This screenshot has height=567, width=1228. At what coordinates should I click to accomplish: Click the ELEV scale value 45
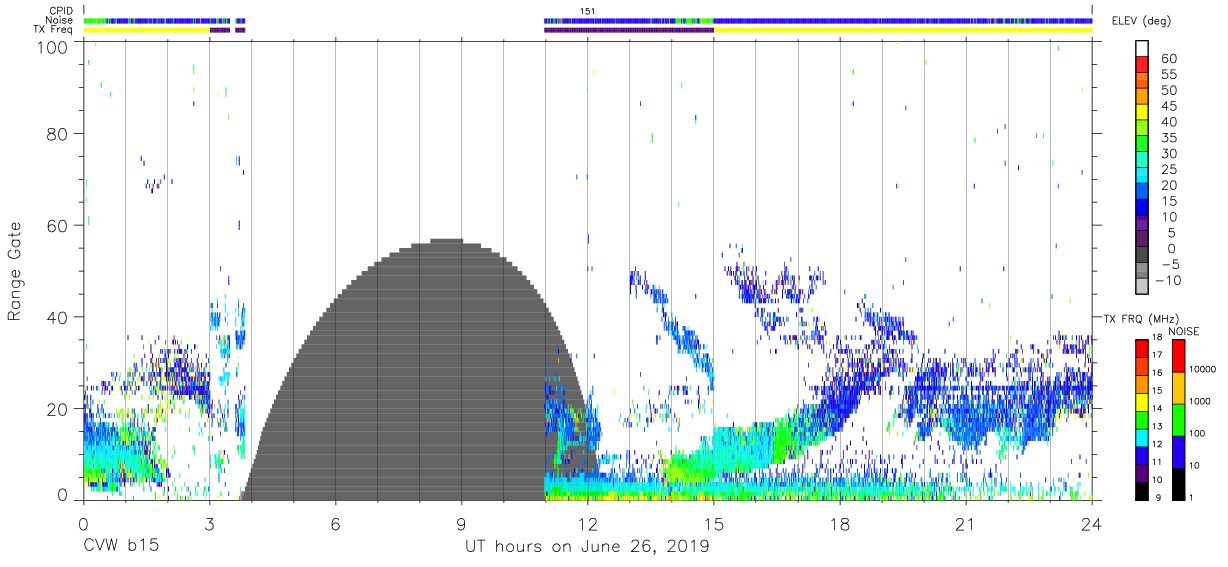(1168, 106)
